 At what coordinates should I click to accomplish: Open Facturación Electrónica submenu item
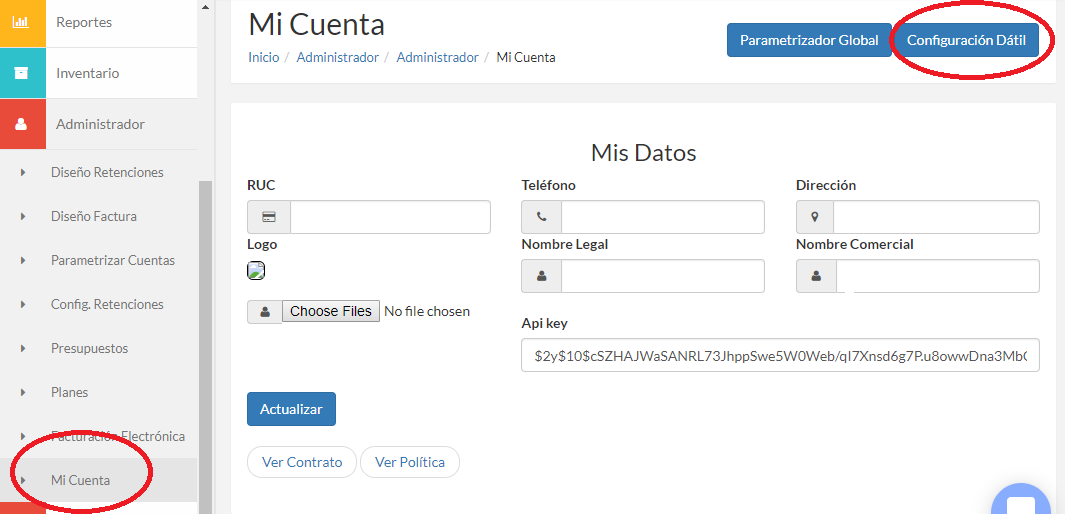[98, 436]
